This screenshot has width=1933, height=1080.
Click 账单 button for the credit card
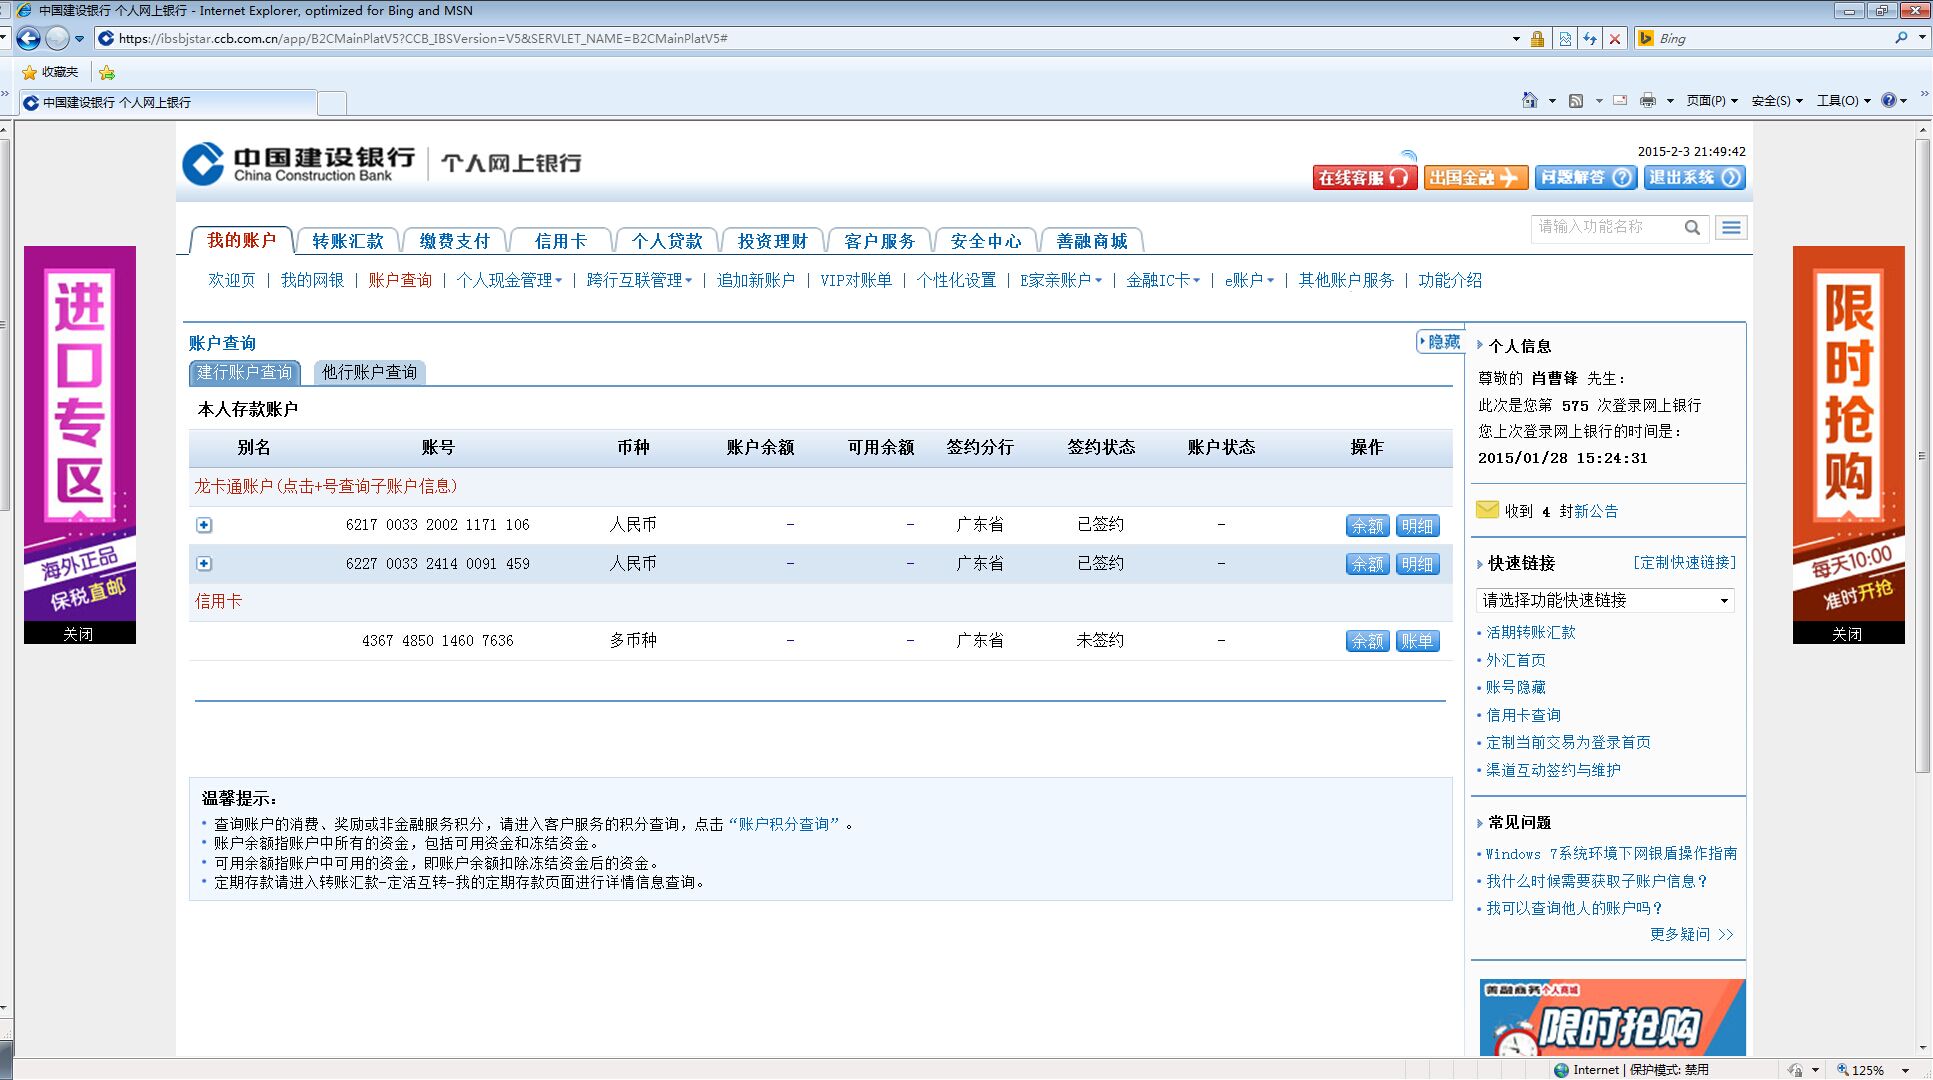1417,641
